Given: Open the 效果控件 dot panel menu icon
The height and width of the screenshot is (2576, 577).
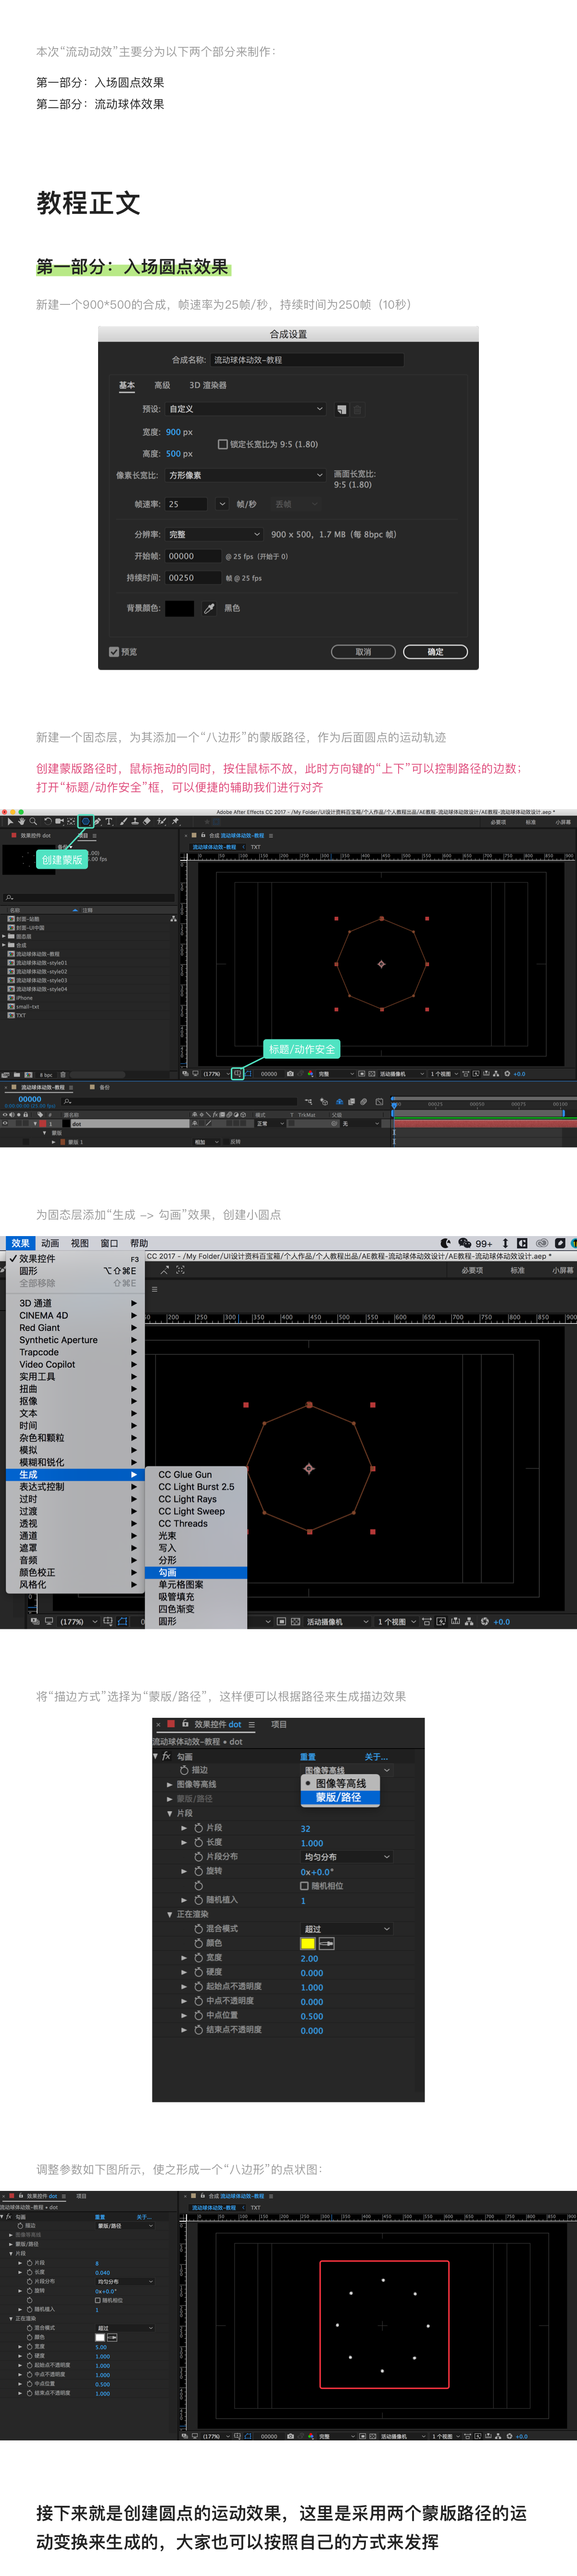Looking at the screenshot, I should click(x=252, y=1724).
